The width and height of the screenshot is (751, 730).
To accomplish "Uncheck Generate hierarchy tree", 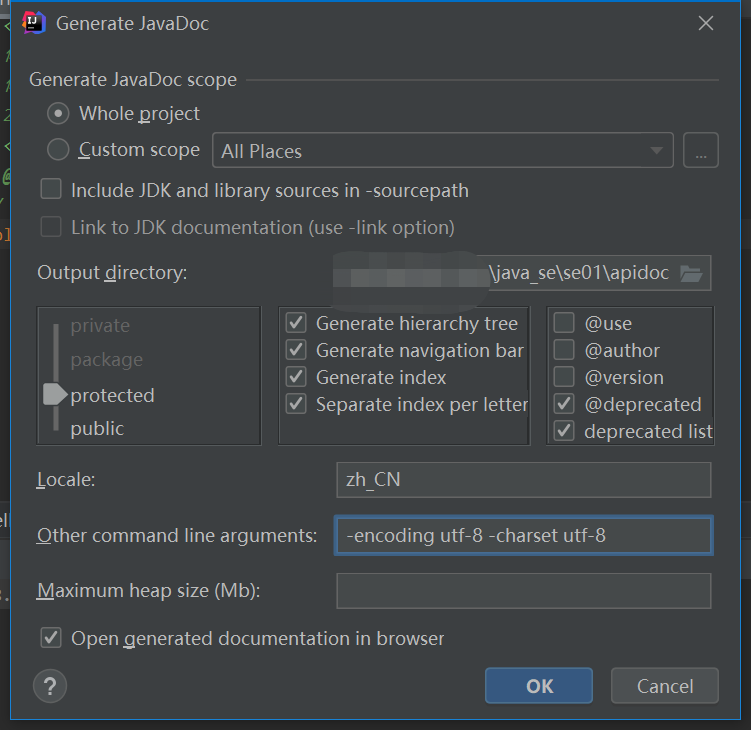I will click(296, 323).
